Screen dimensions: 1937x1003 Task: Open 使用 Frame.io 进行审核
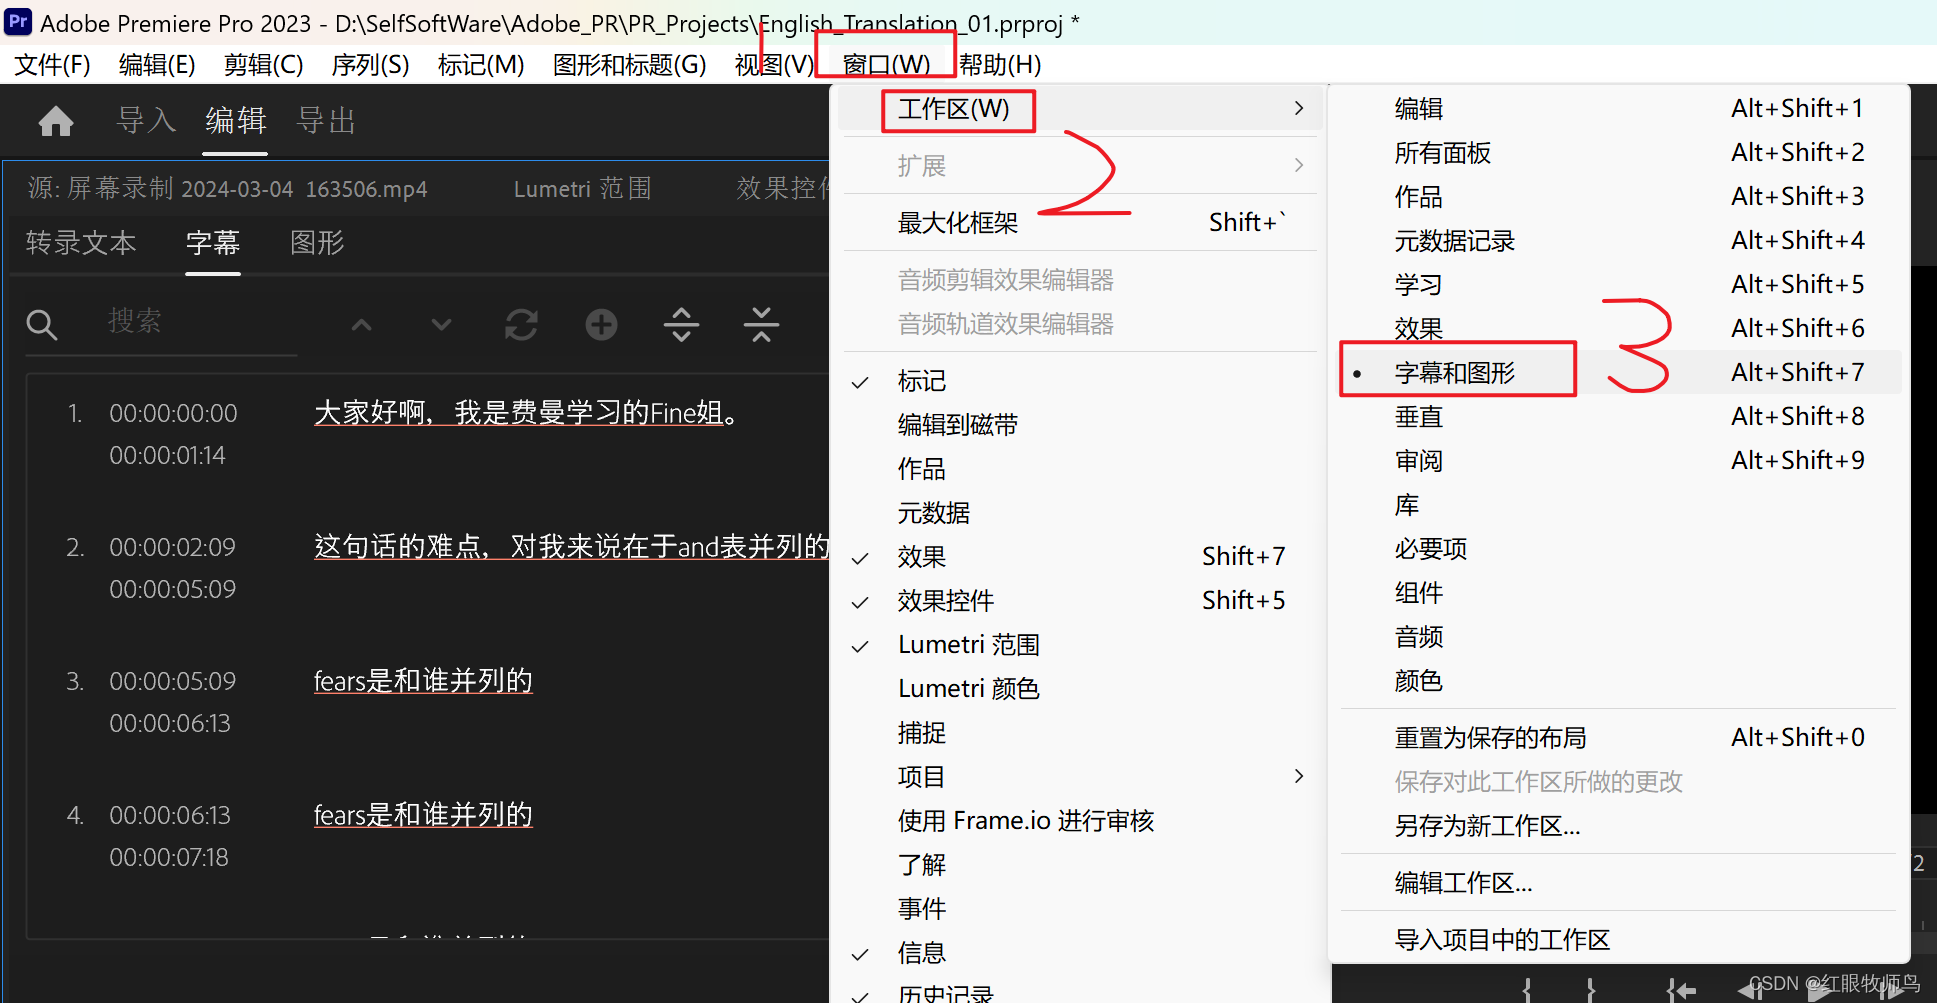click(1080, 821)
